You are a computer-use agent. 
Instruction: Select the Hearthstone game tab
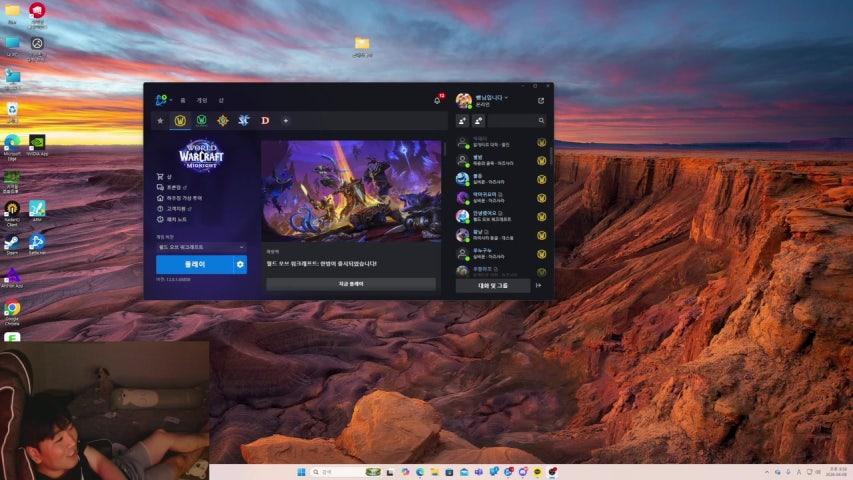[222, 120]
